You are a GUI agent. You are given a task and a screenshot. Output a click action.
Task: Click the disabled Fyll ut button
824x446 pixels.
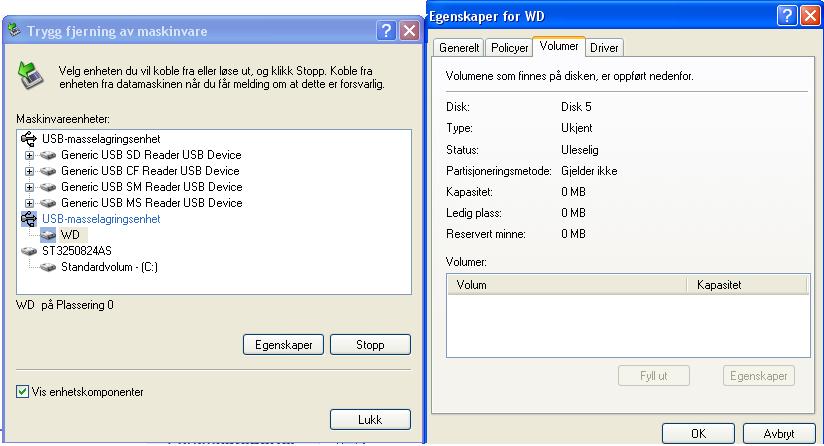[654, 376]
